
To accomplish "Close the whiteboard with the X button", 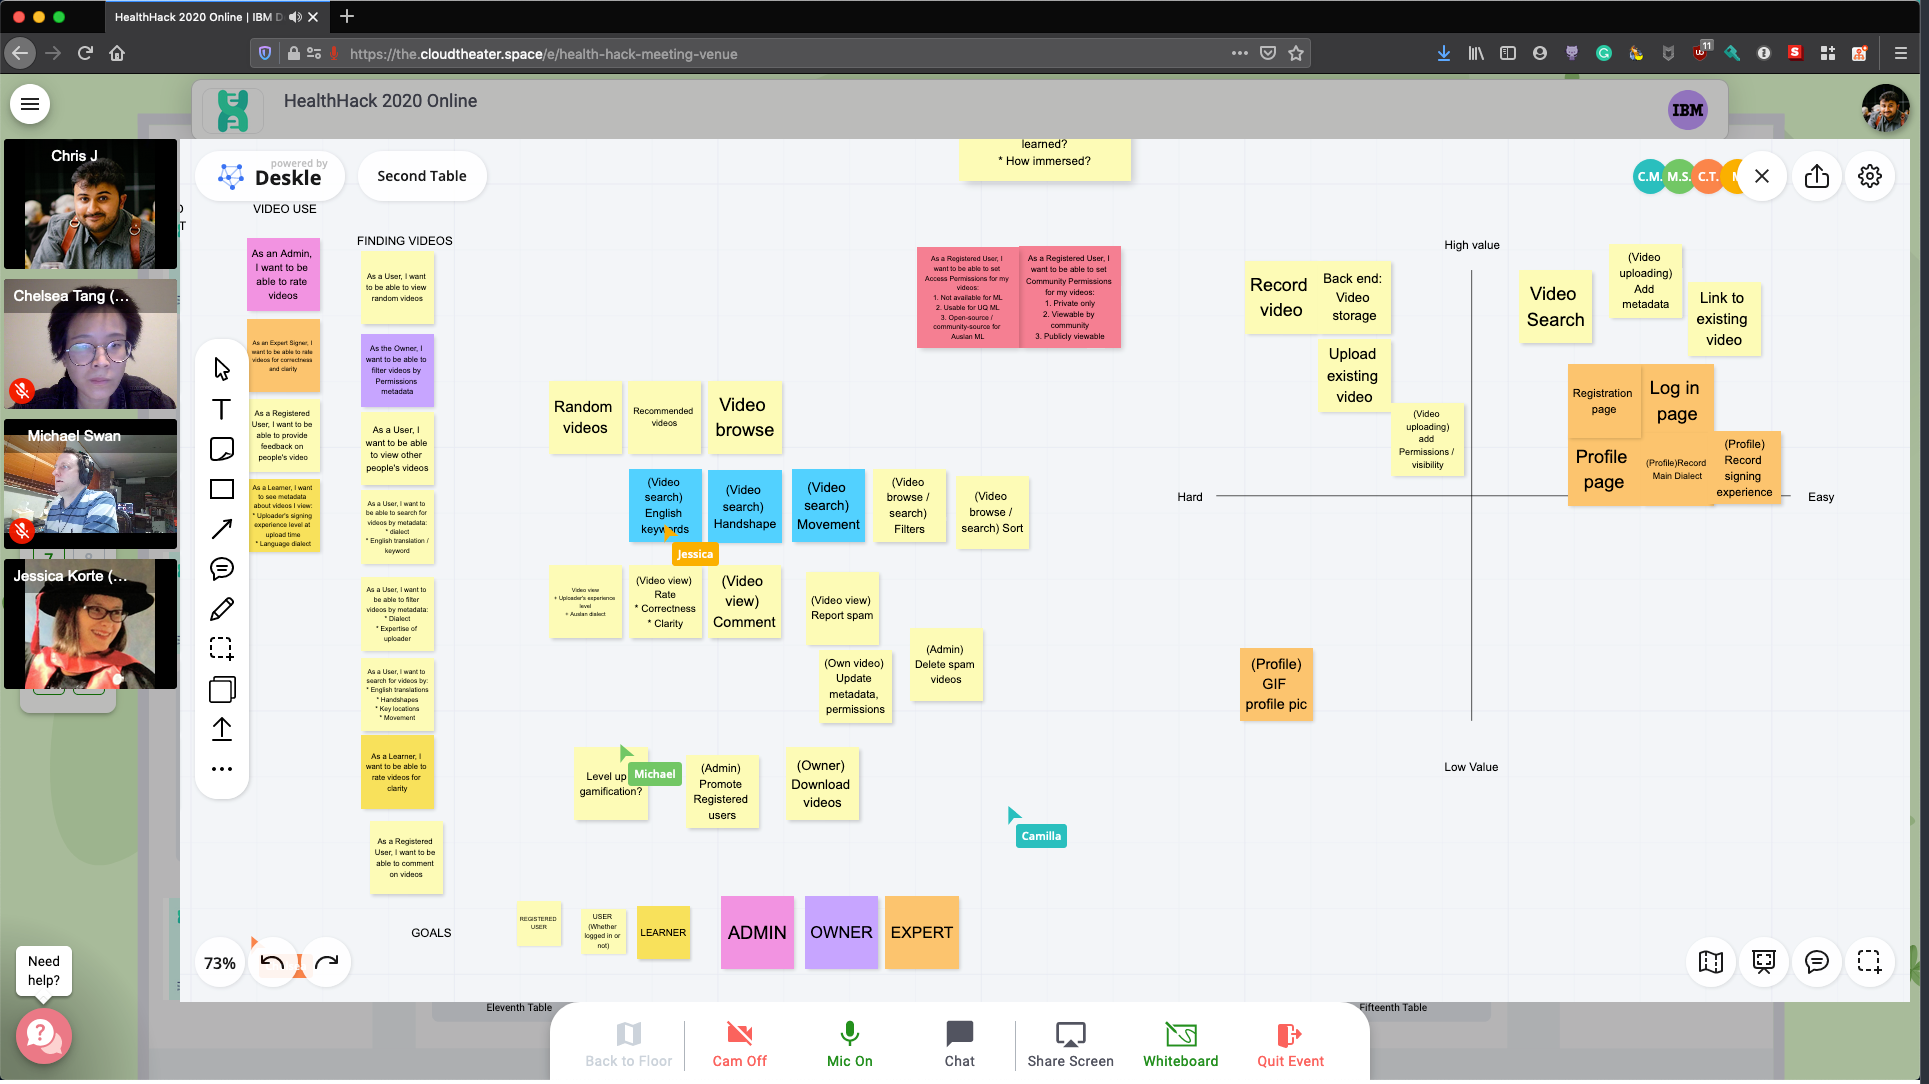I will tap(1762, 177).
